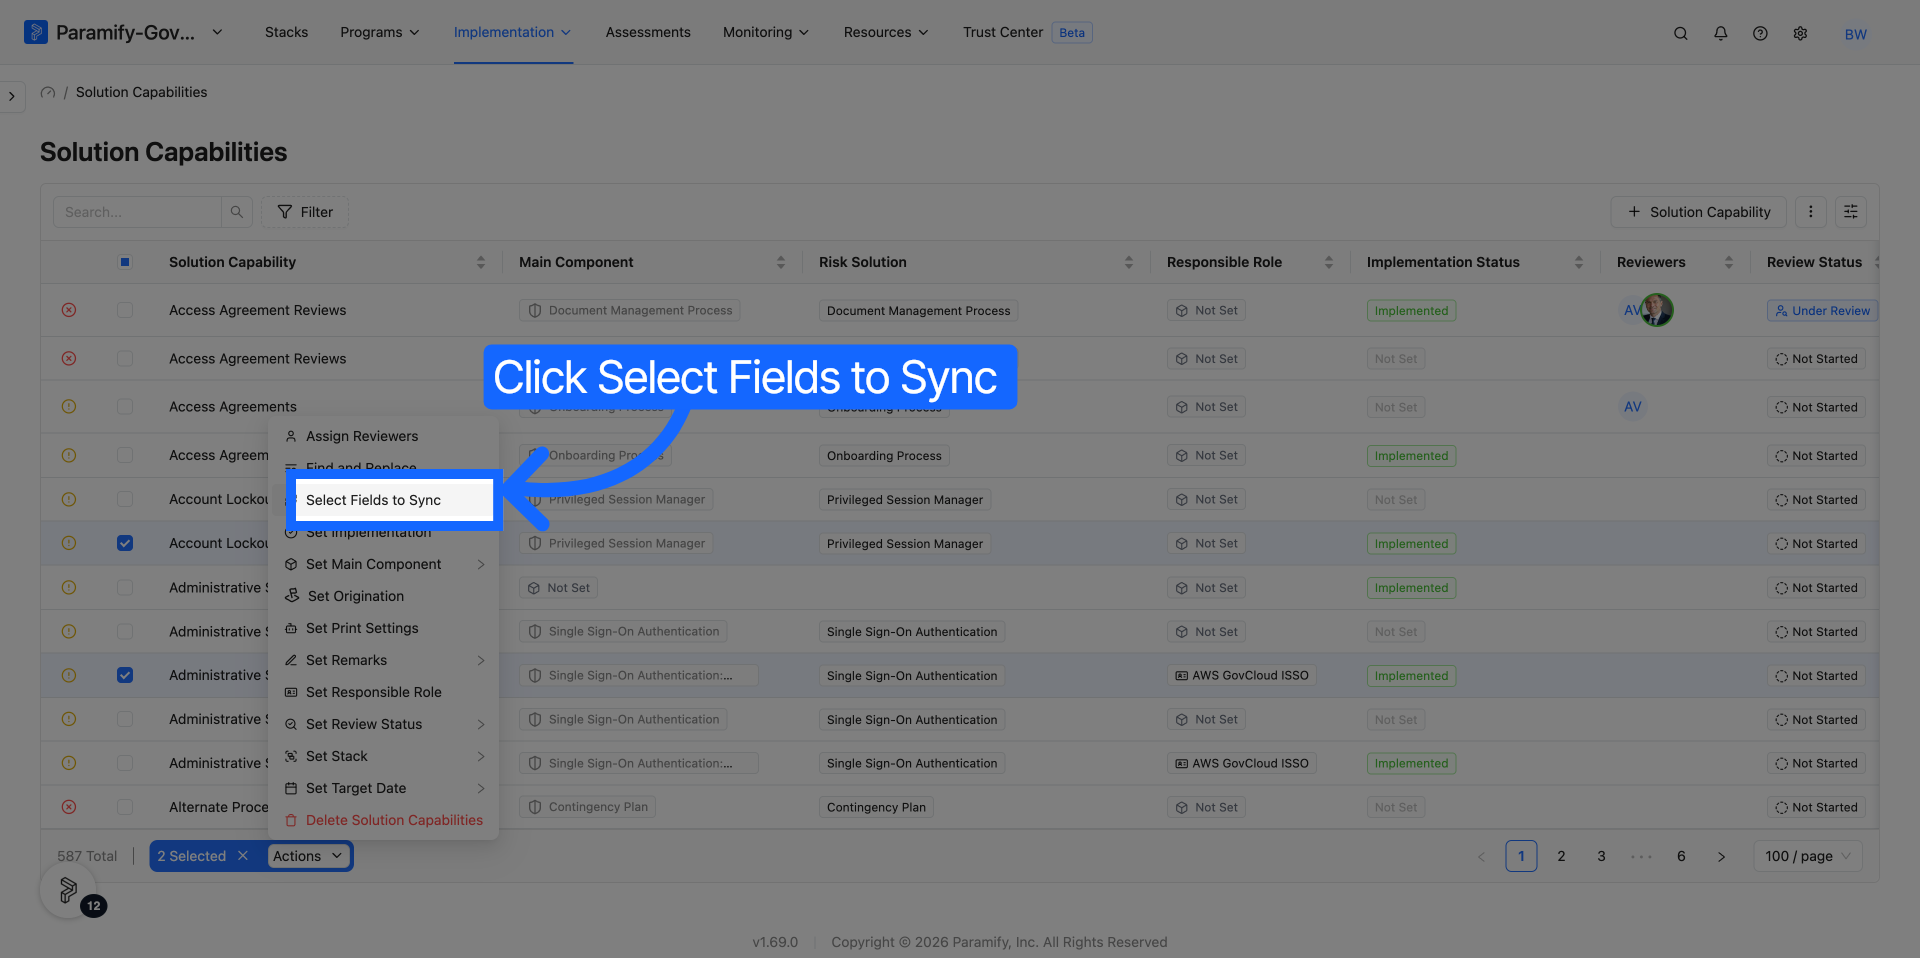
Task: Click Solution Capabilities breadcrumb text
Action: (x=142, y=92)
